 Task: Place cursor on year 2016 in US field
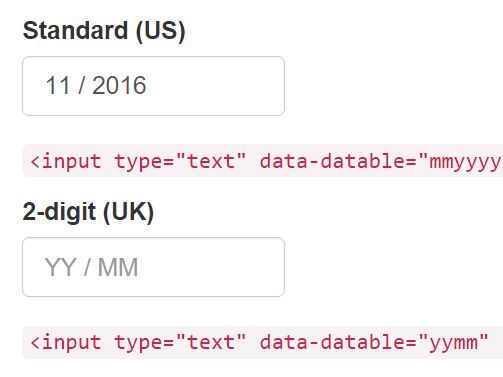click(x=119, y=86)
